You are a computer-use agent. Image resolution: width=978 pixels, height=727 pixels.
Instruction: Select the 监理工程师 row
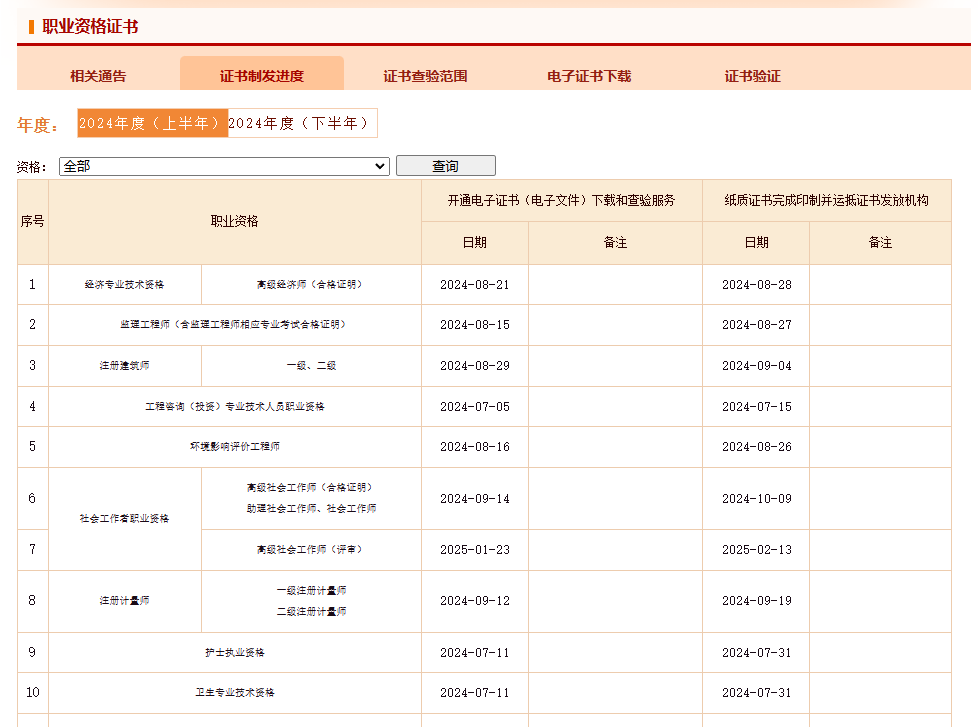click(234, 325)
